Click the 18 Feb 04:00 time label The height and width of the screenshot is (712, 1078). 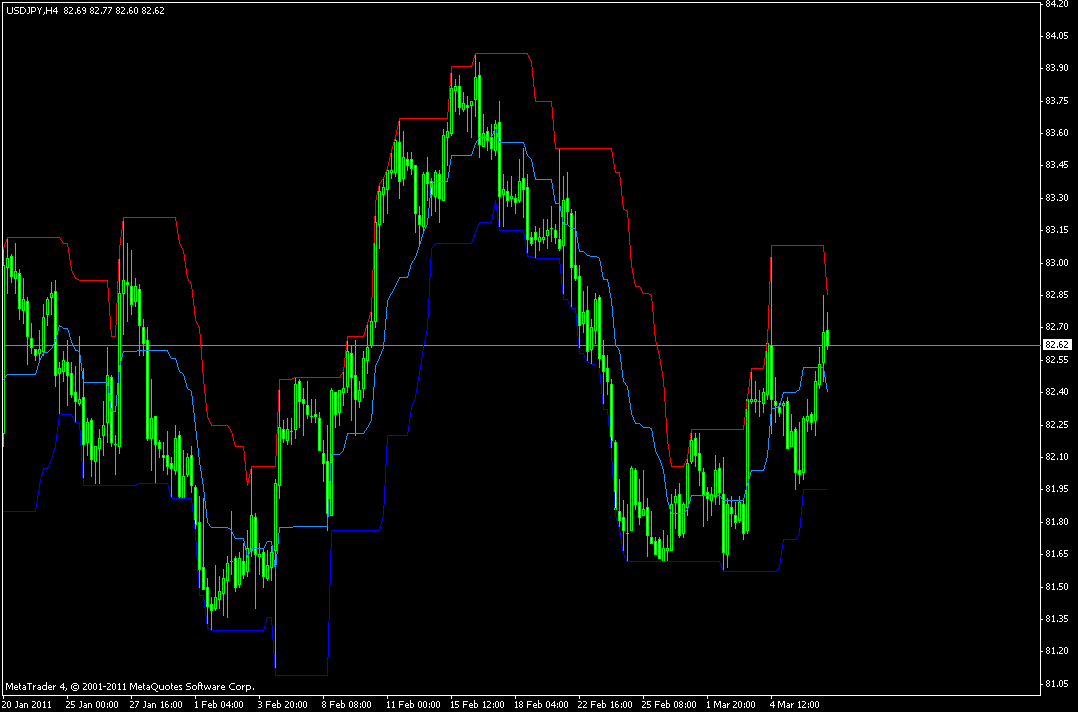(542, 705)
